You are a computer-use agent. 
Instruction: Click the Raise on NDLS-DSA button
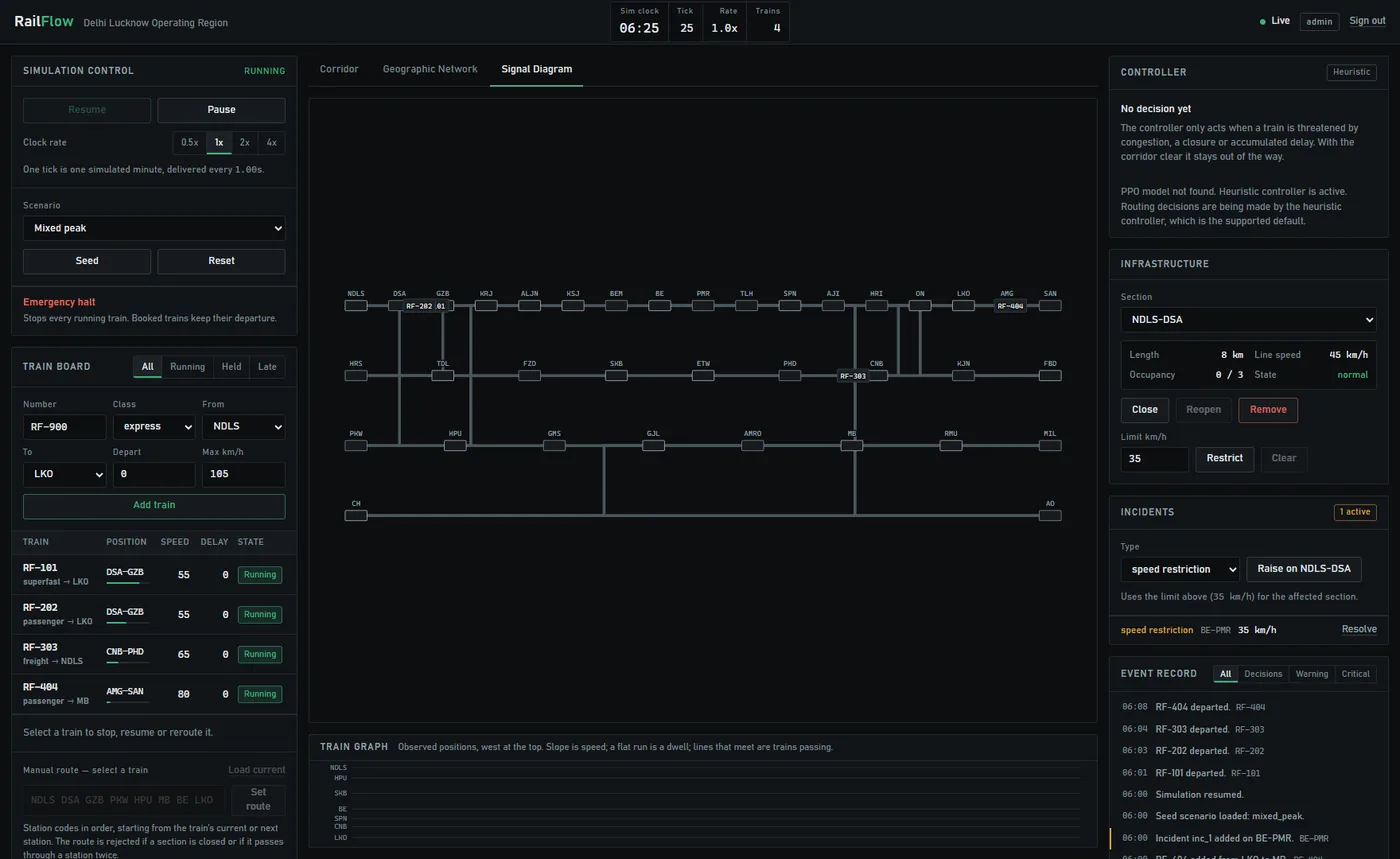coord(1304,570)
